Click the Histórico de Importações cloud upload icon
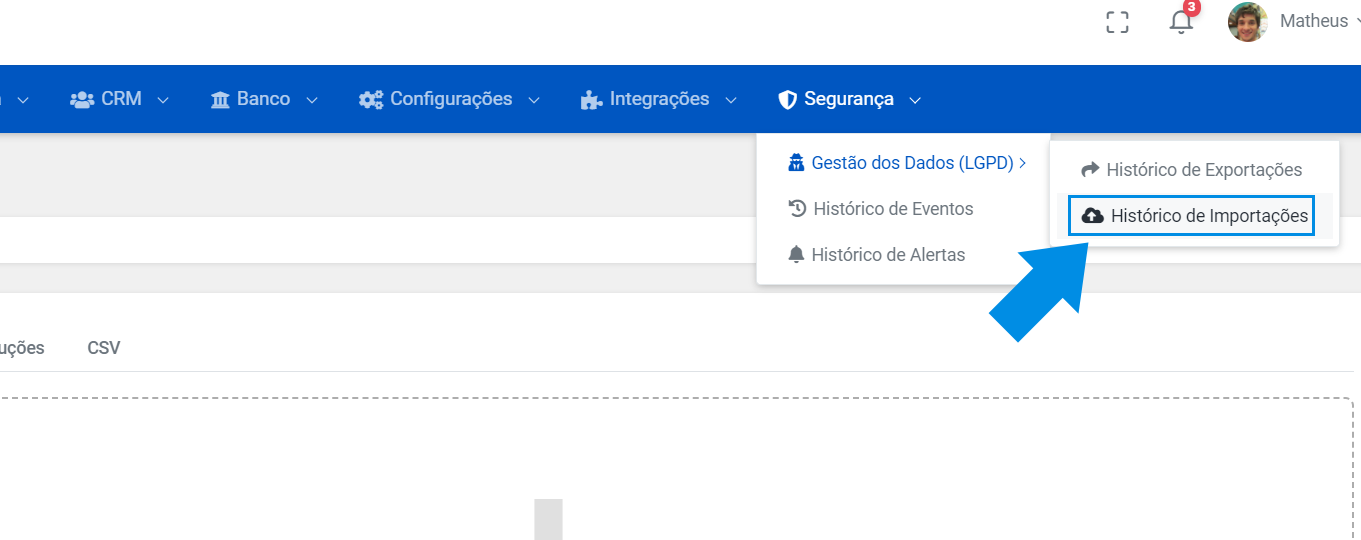 [x=1093, y=215]
